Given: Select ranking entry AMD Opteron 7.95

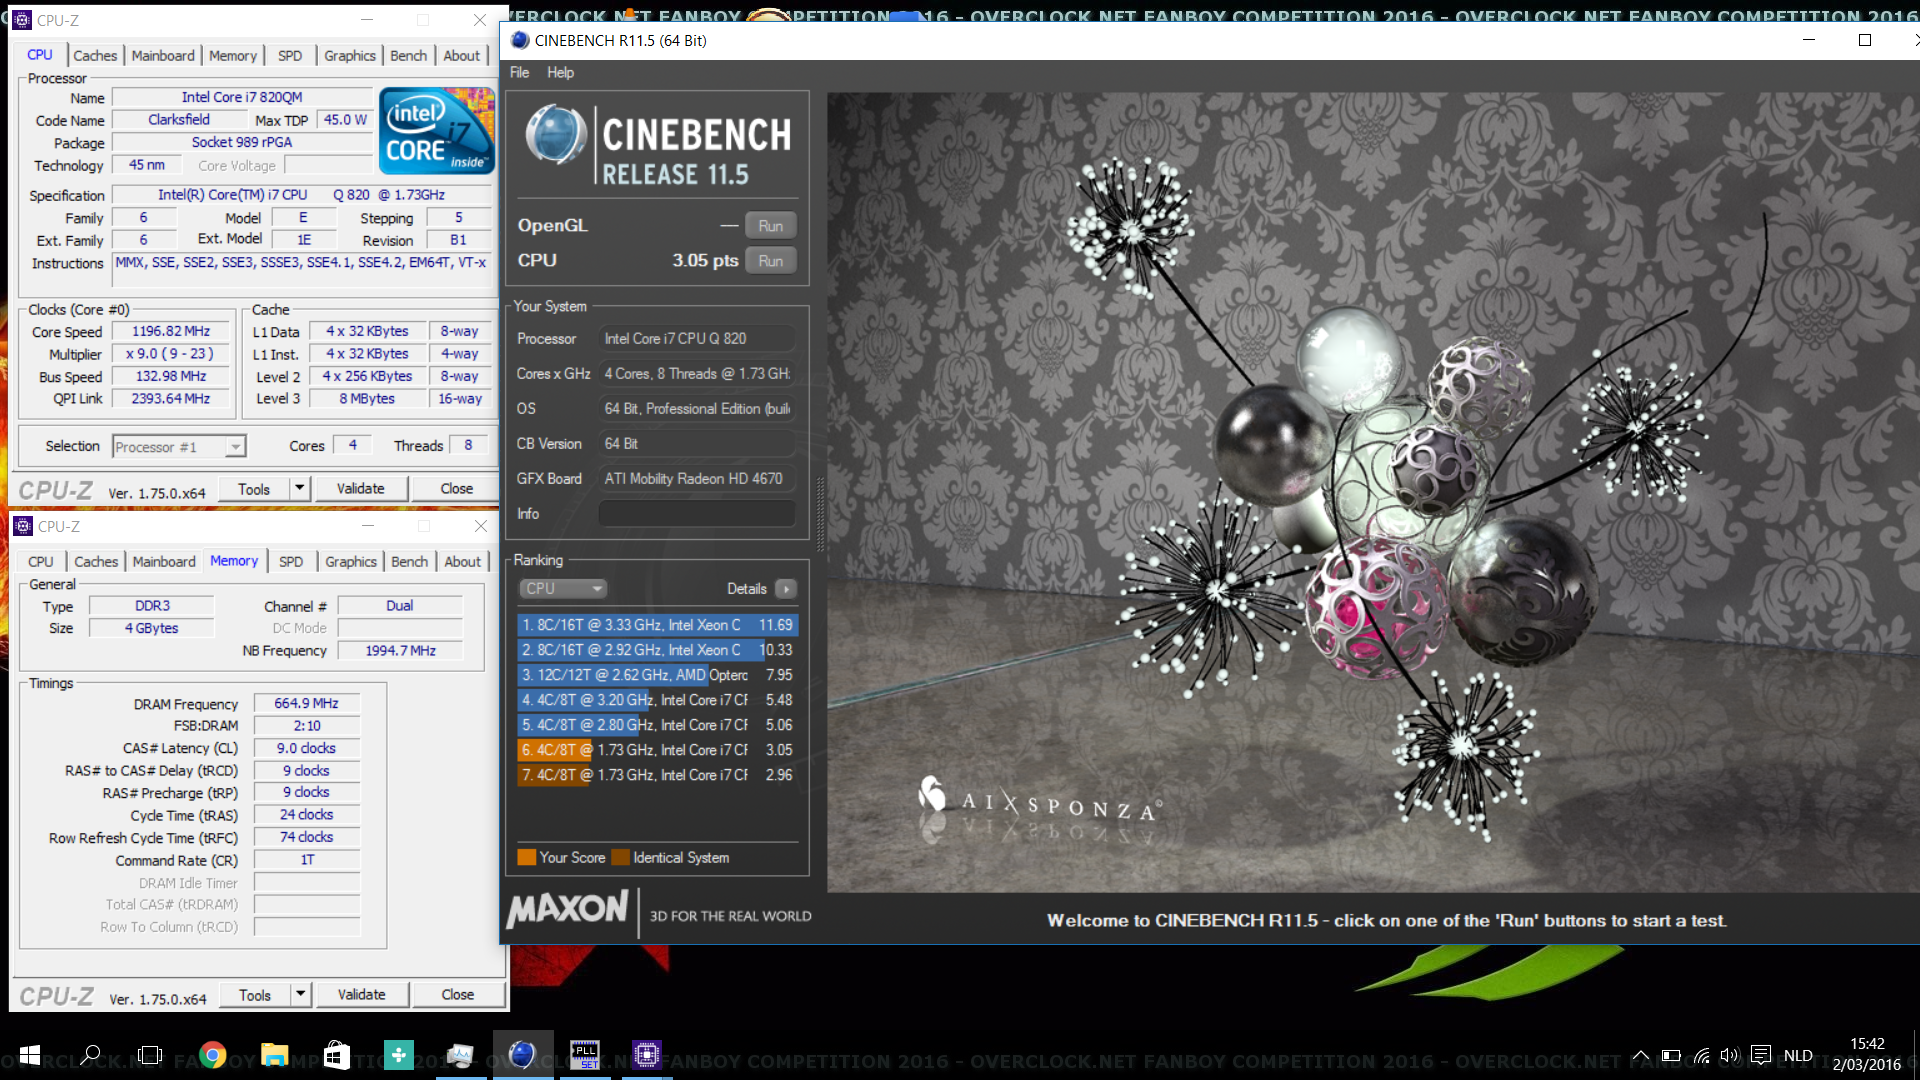Looking at the screenshot, I should click(658, 675).
